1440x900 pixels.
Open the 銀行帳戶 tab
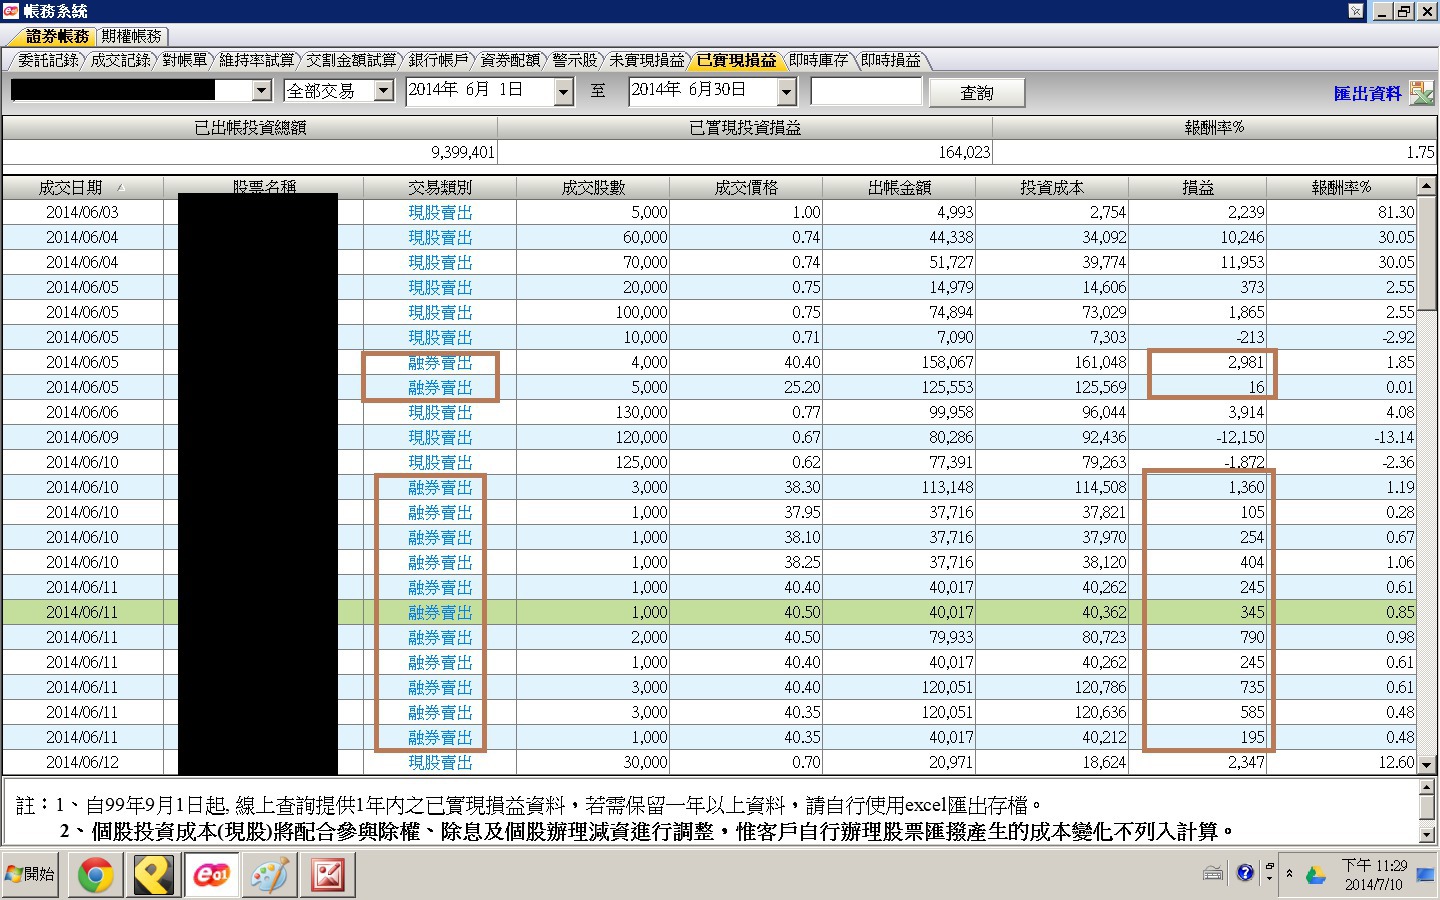tap(438, 60)
